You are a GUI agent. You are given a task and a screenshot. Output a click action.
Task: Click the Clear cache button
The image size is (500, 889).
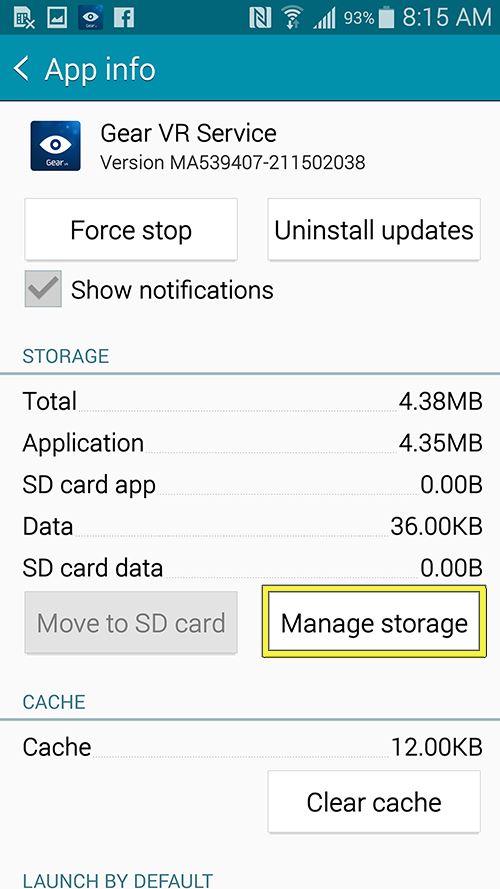[x=374, y=801]
